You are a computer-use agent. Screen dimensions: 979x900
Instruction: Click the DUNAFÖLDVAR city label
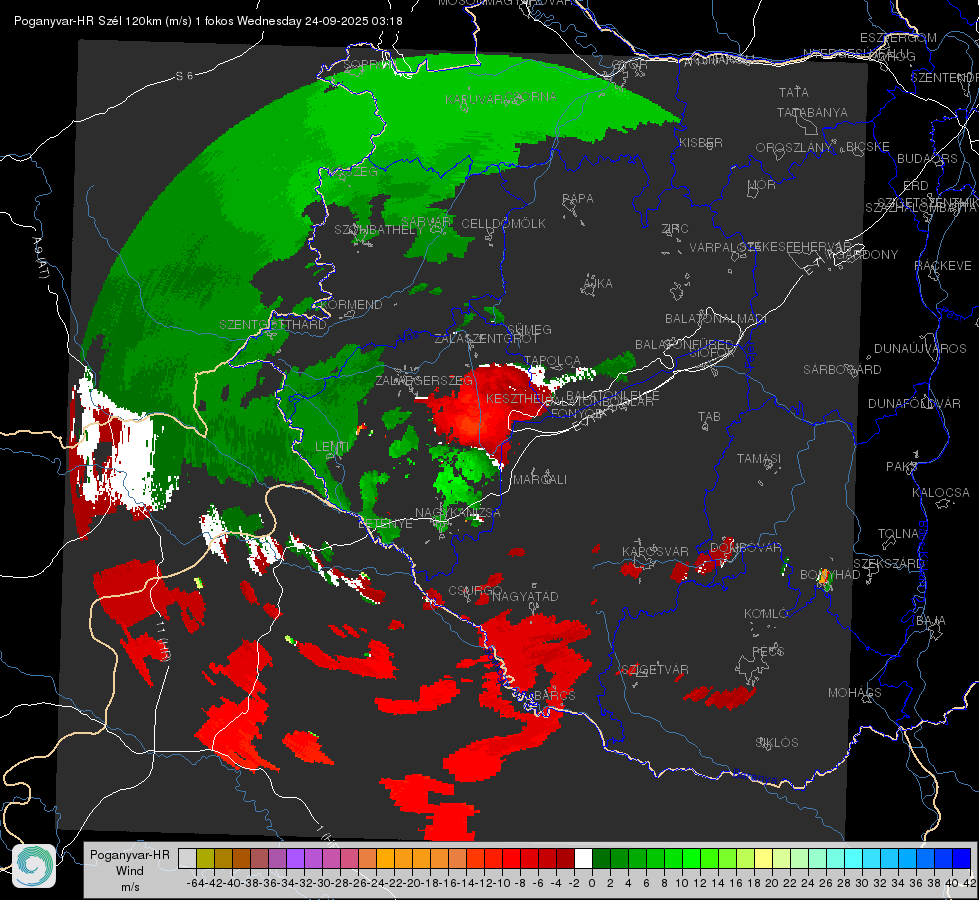(x=914, y=403)
